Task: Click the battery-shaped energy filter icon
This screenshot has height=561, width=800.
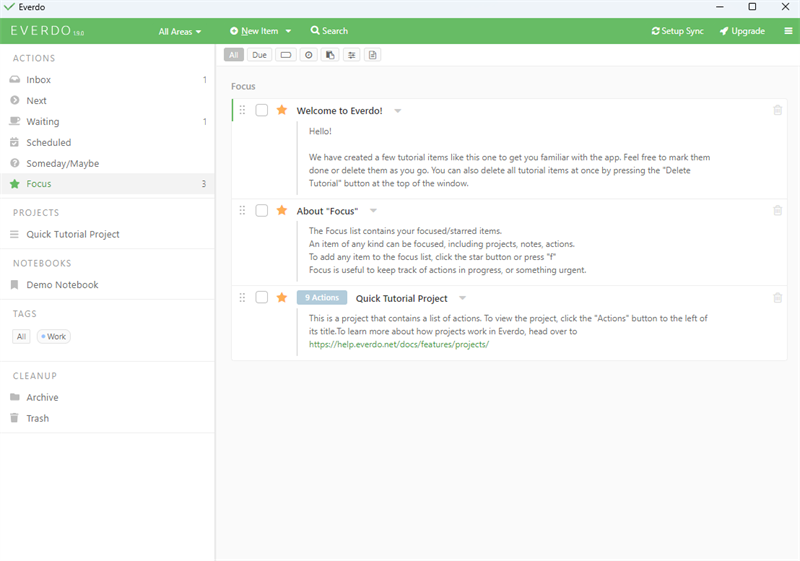Action: point(286,55)
